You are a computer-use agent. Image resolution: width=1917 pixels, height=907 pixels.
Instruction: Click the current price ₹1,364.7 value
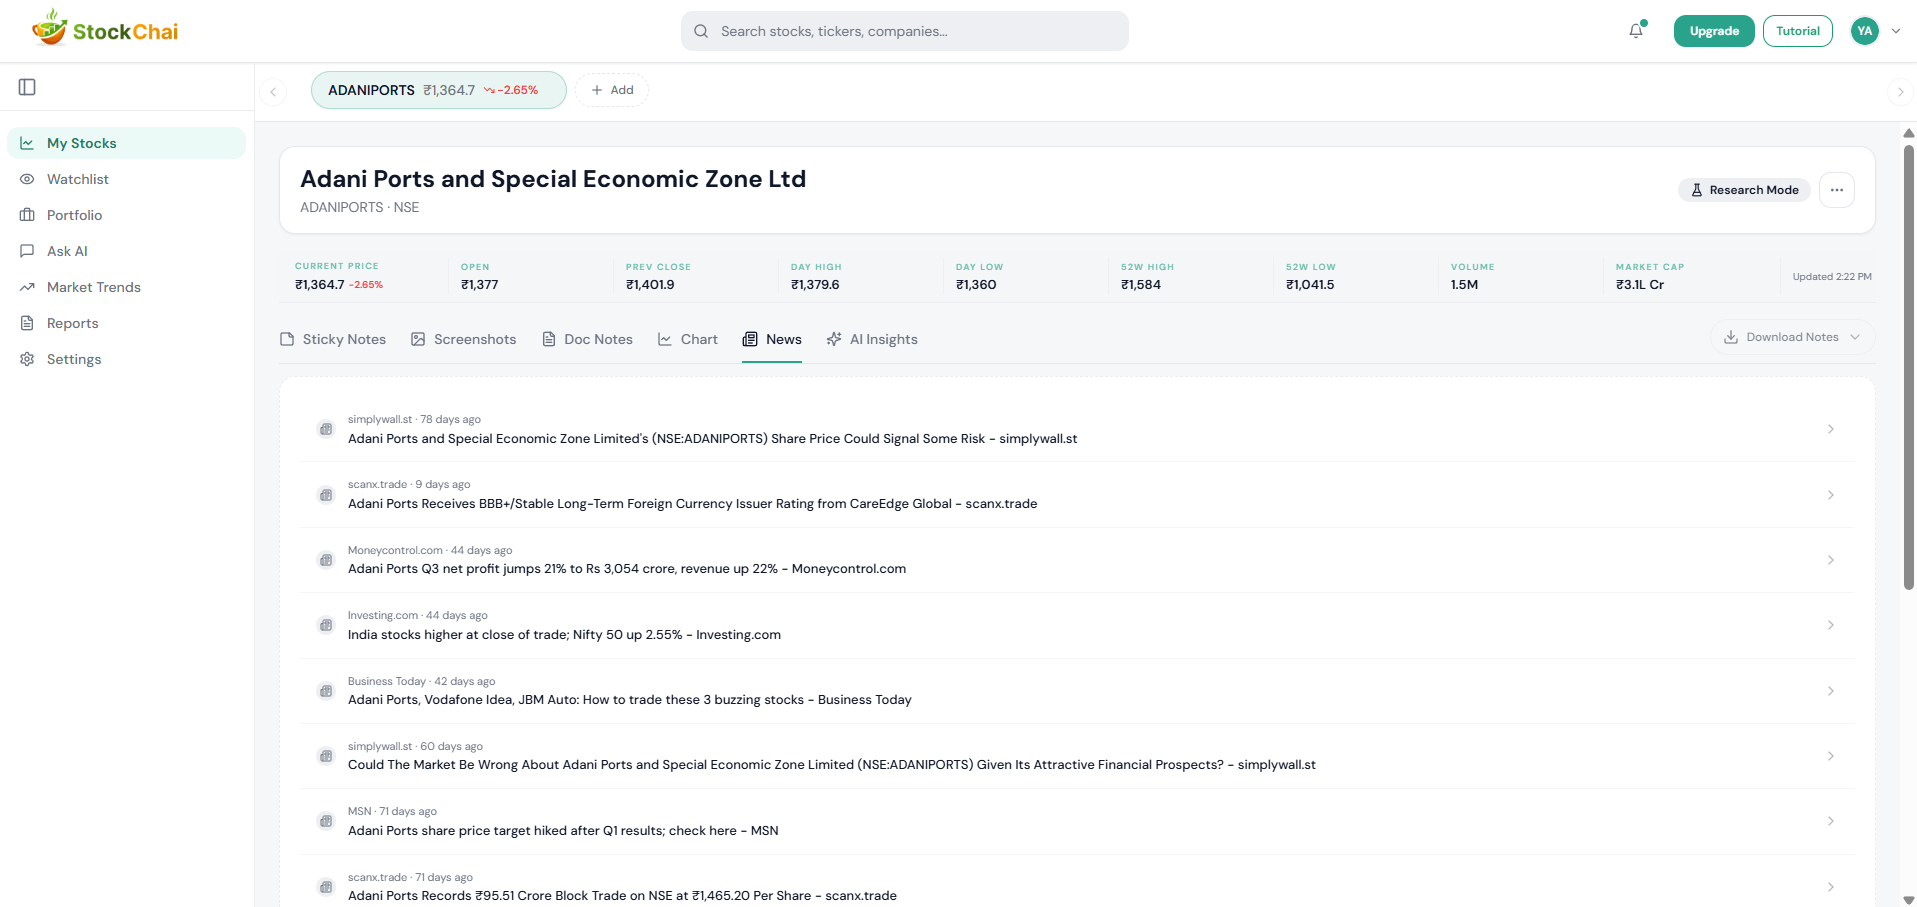pyautogui.click(x=320, y=285)
